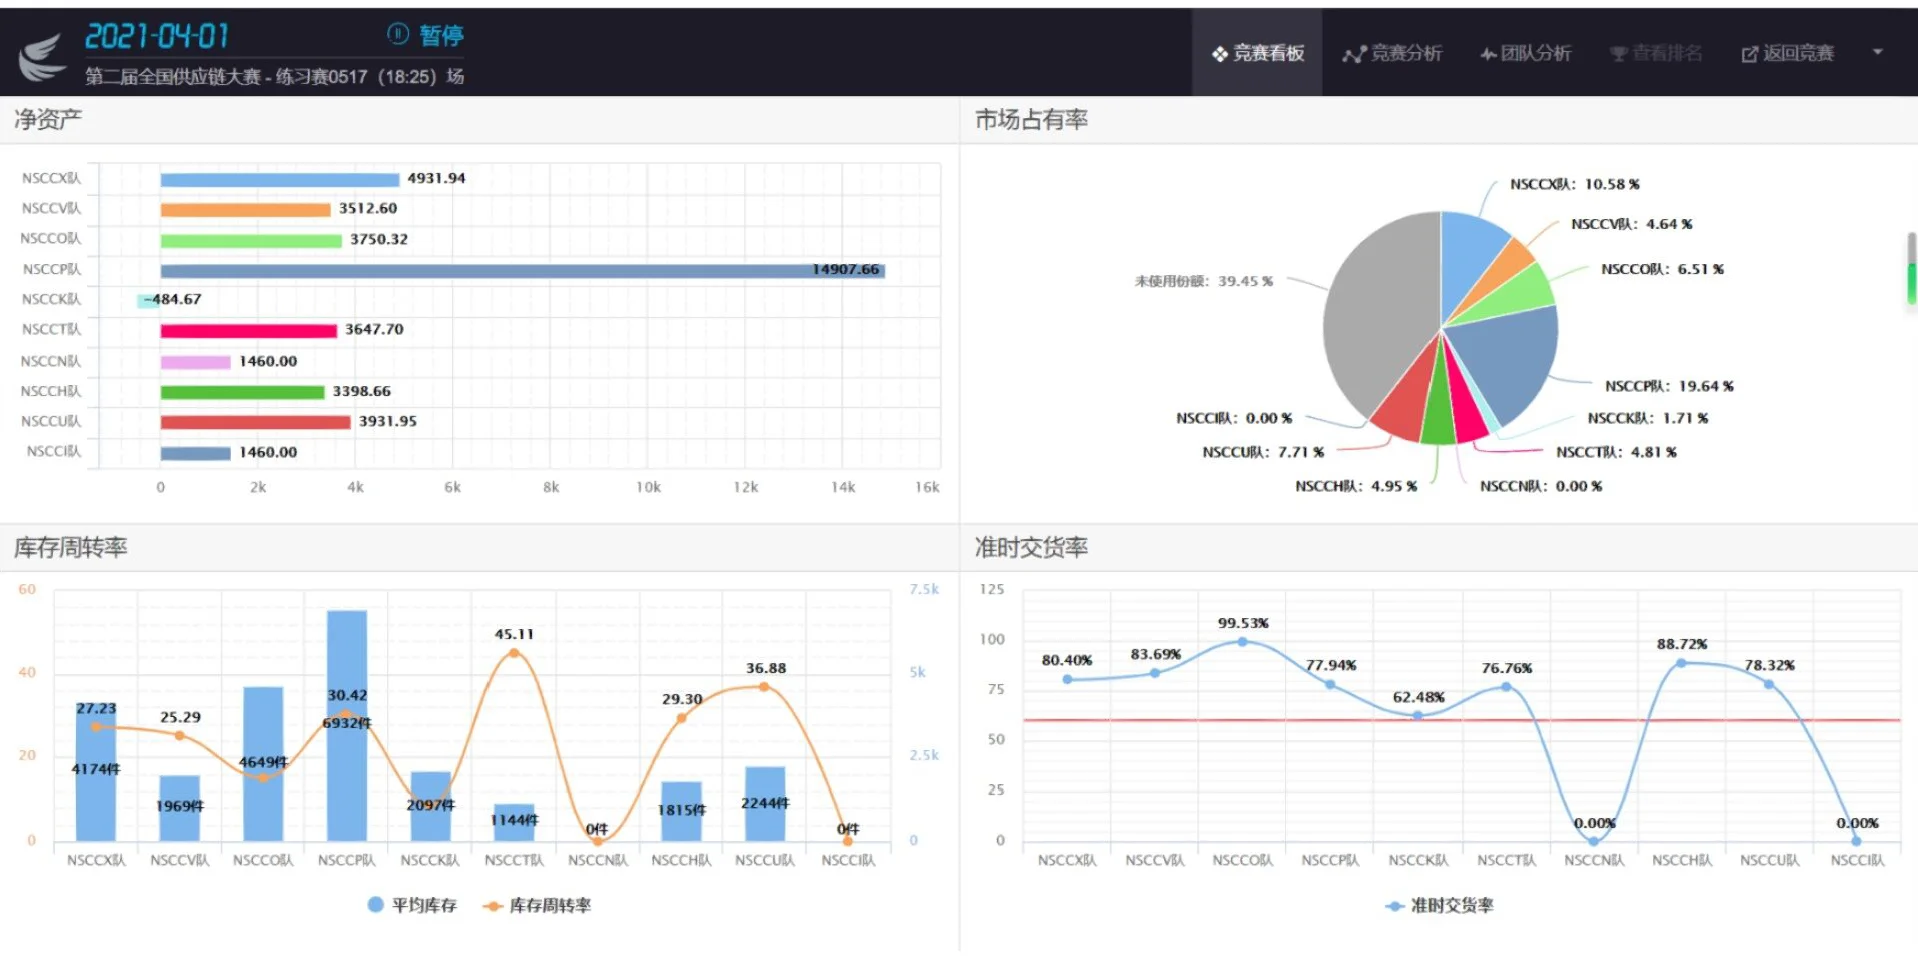Open the 查看排名 menu options

click(1655, 53)
